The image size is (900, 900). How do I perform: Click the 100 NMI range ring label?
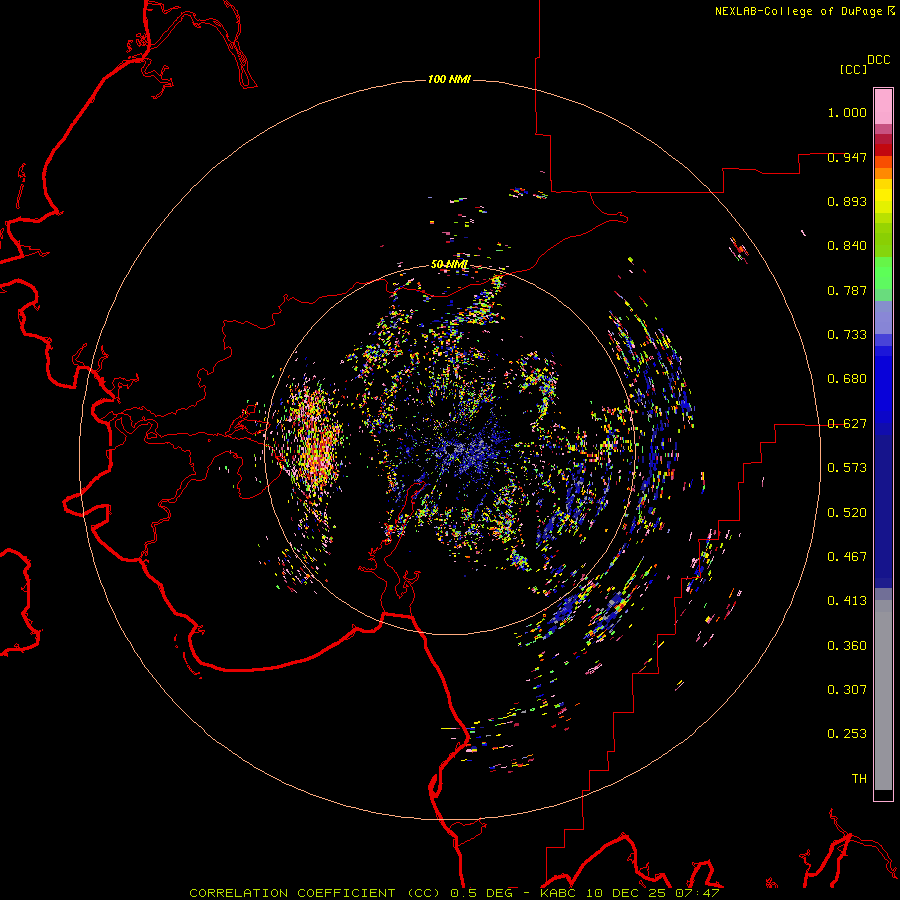pos(449,79)
